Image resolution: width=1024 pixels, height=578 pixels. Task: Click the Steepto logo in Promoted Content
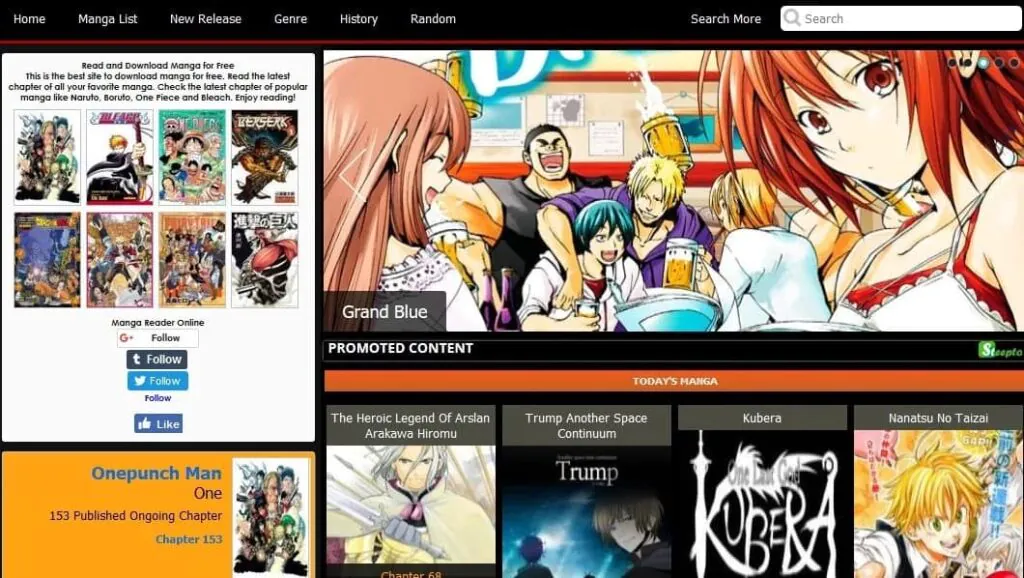[x=1000, y=350]
